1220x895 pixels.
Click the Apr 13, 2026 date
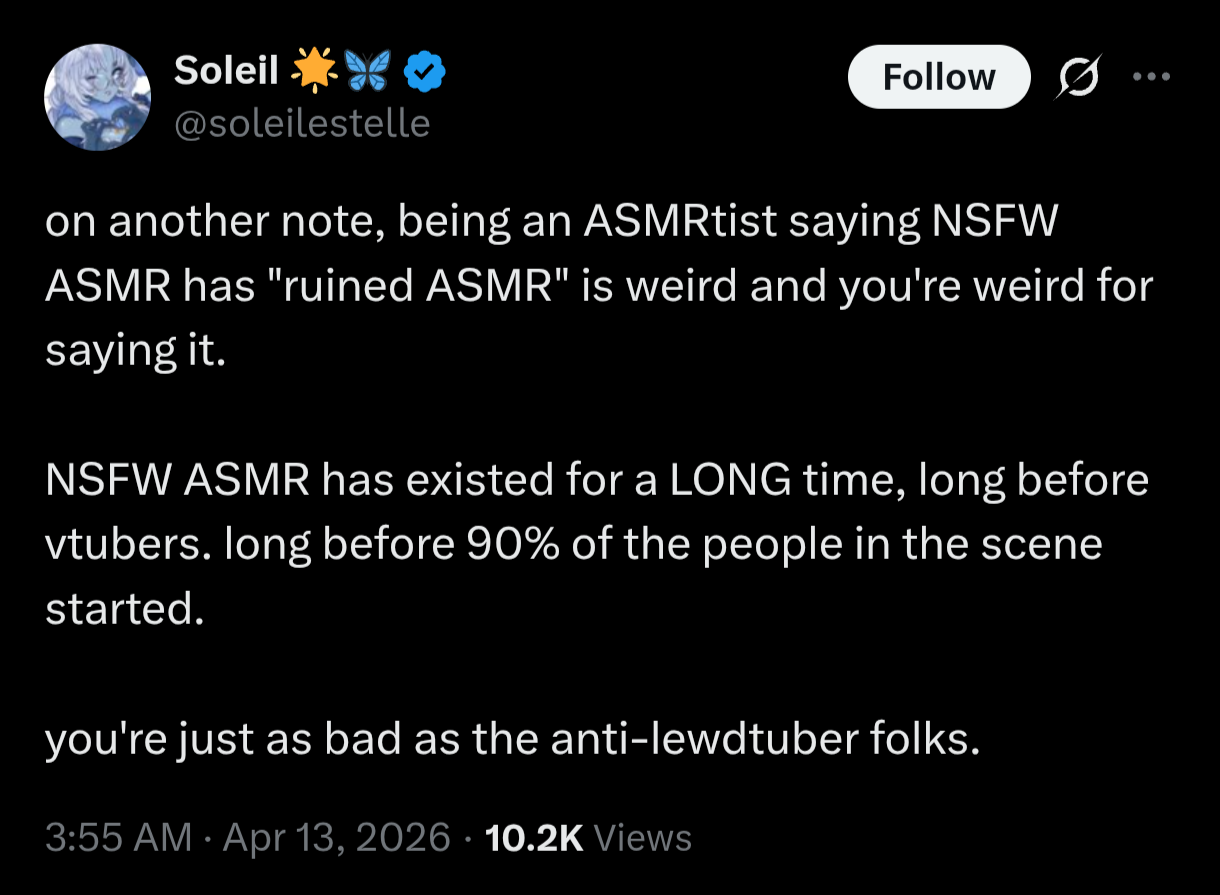click(336, 837)
